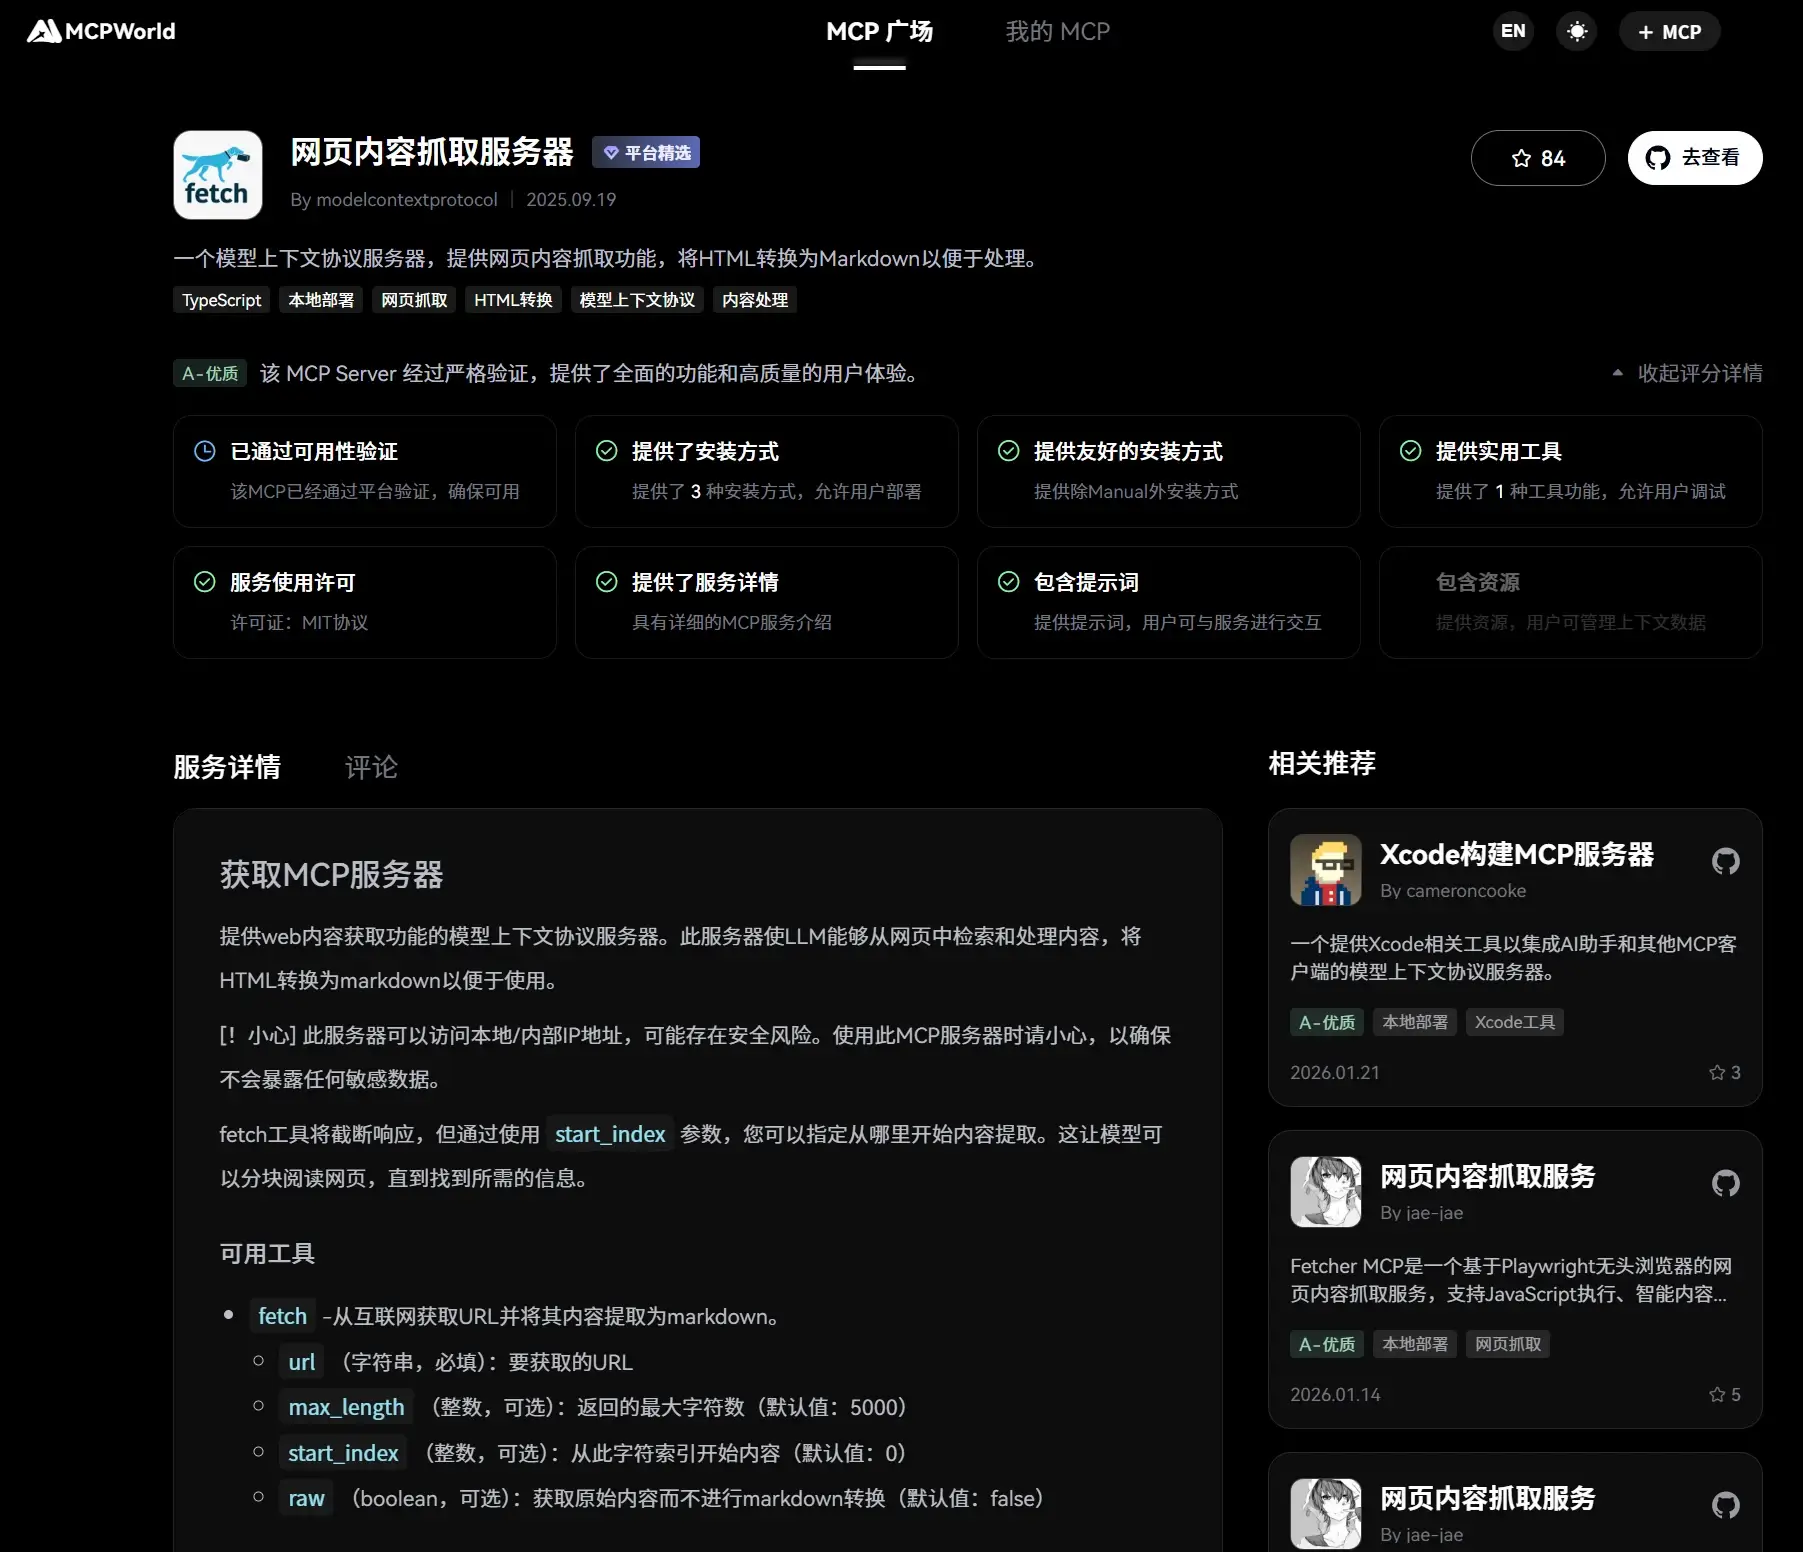Click the checkmark icon beside 提供实用工具

click(x=1410, y=451)
